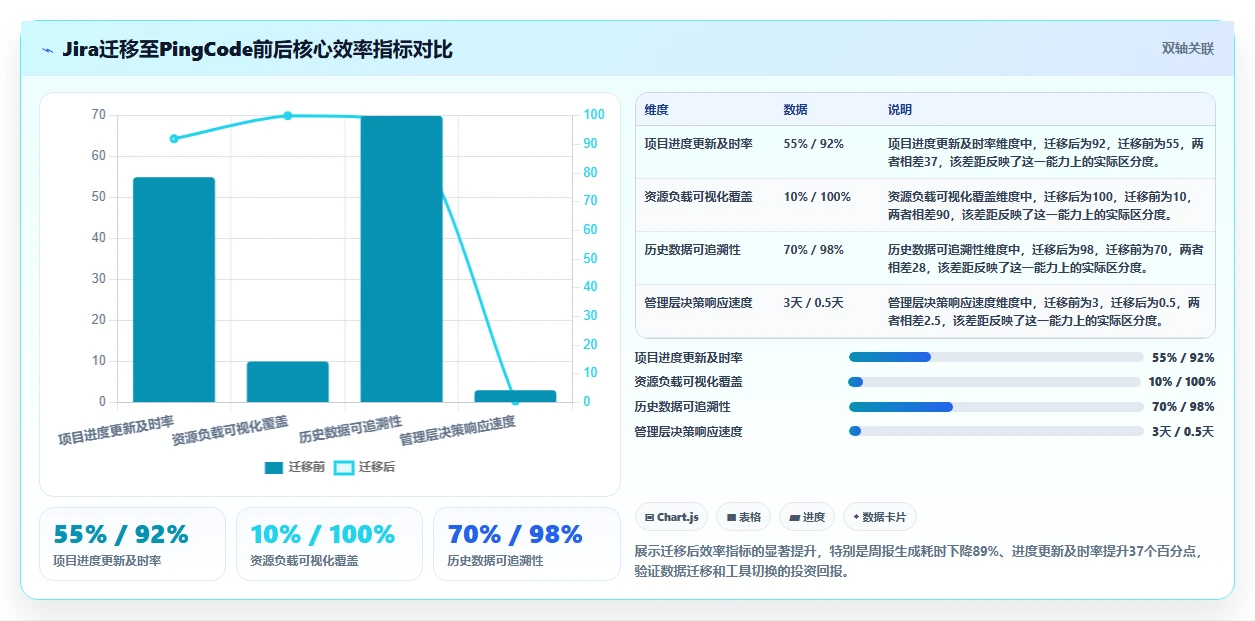Click 管理层决策响应速度 x-axis label
This screenshot has width=1255, height=621.
click(458, 431)
